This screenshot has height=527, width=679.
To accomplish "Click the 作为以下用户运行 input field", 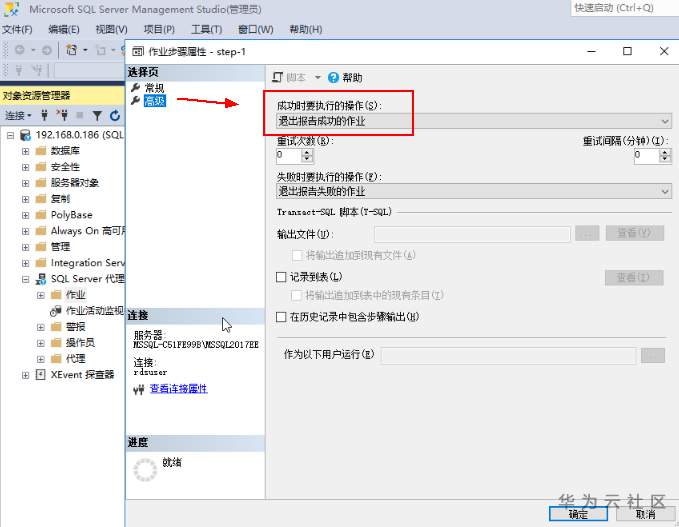I will tap(508, 356).
